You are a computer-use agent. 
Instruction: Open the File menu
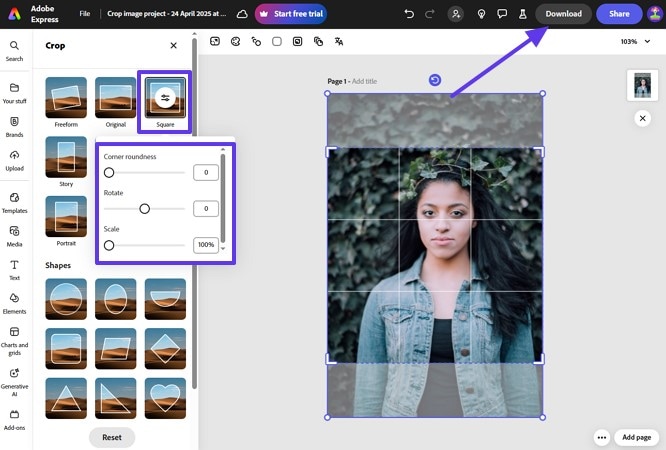pos(85,14)
